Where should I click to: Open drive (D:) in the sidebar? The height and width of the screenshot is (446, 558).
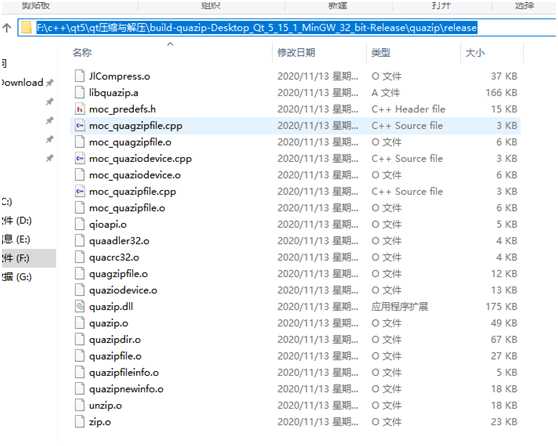(17, 221)
